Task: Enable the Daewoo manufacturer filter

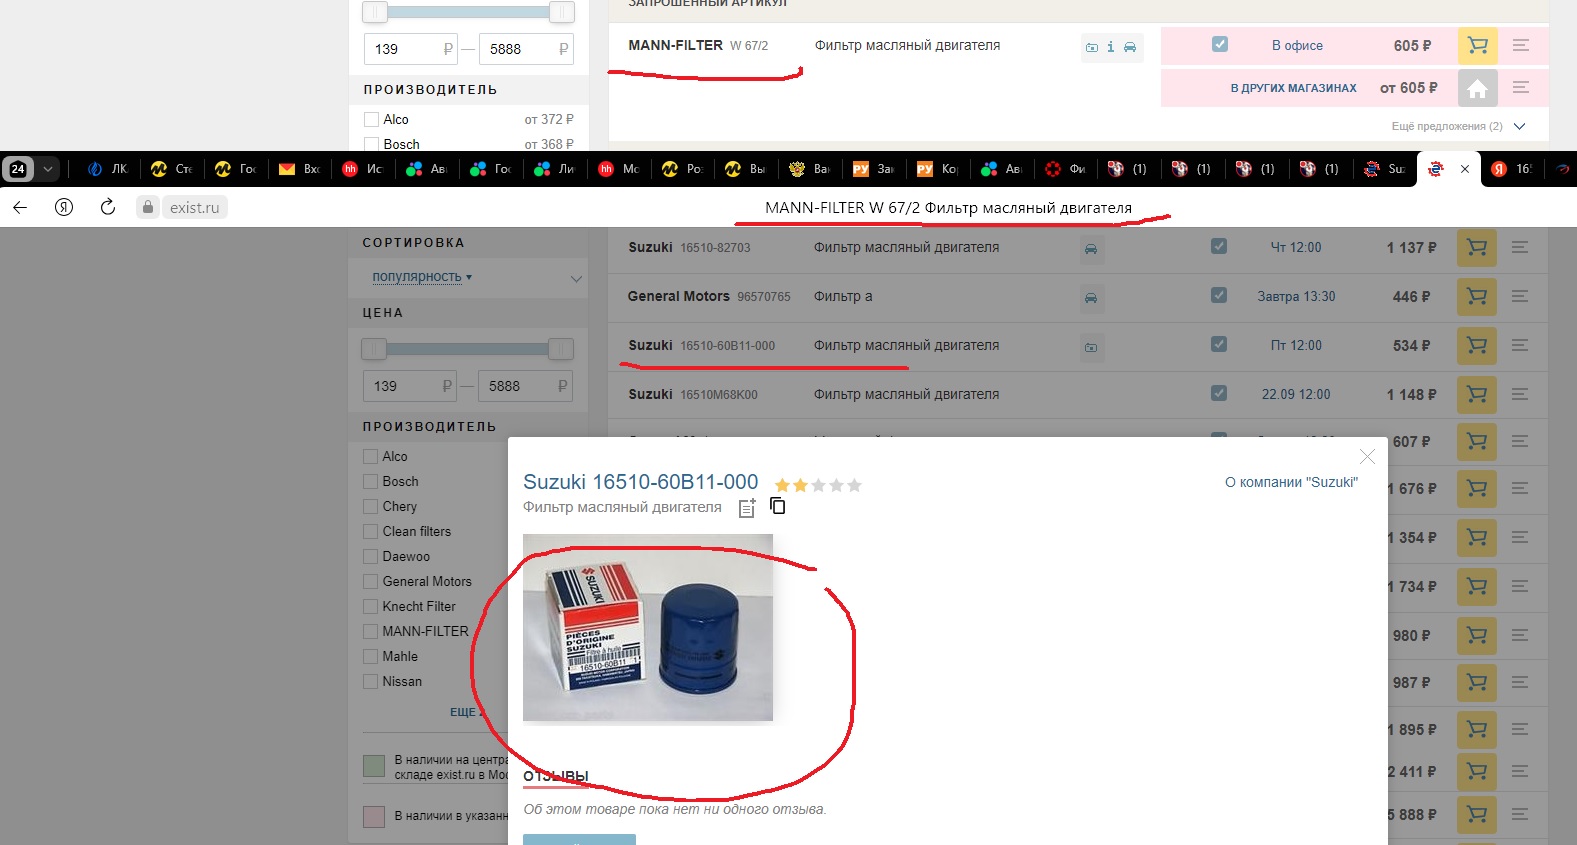Action: [371, 556]
